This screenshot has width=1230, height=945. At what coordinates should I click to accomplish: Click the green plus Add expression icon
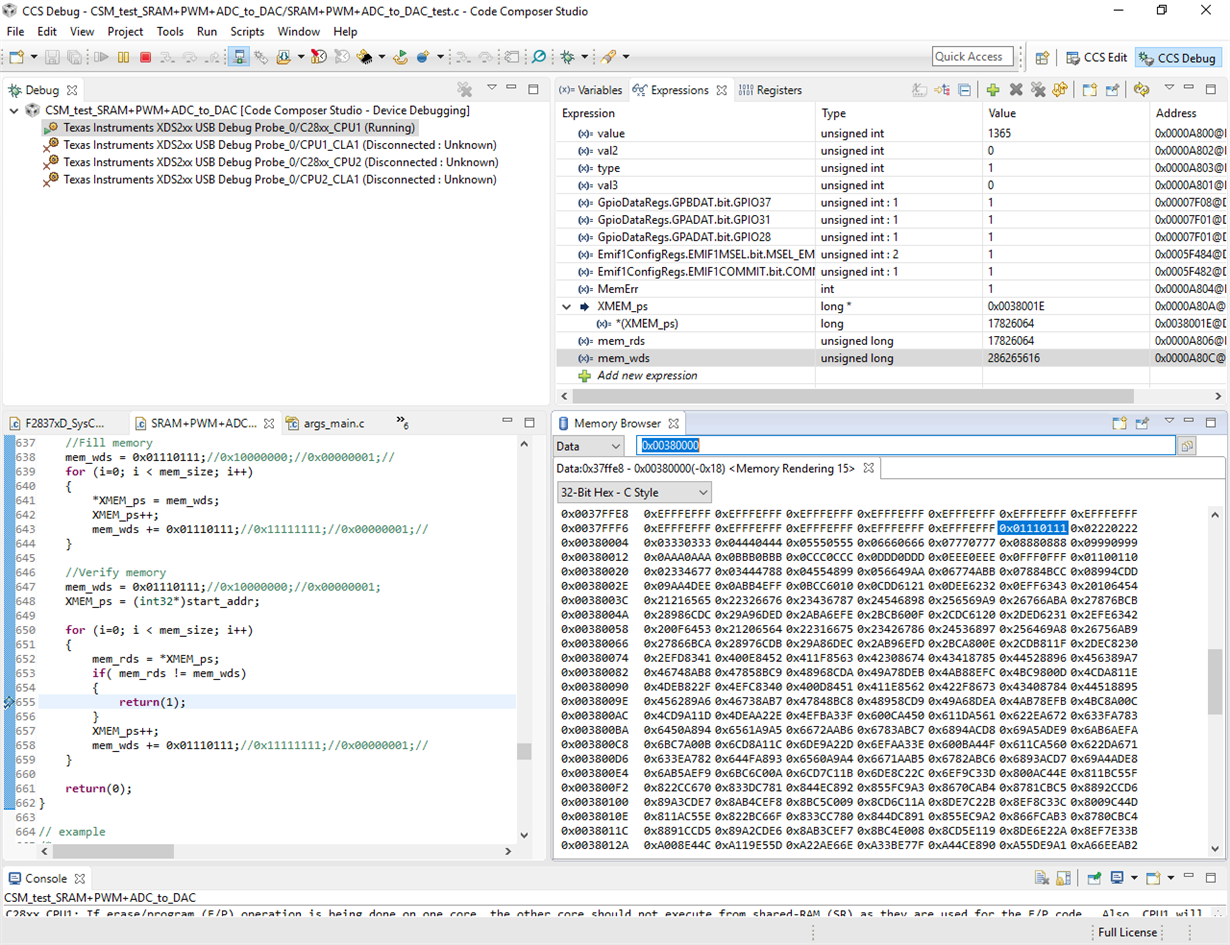tap(992, 90)
